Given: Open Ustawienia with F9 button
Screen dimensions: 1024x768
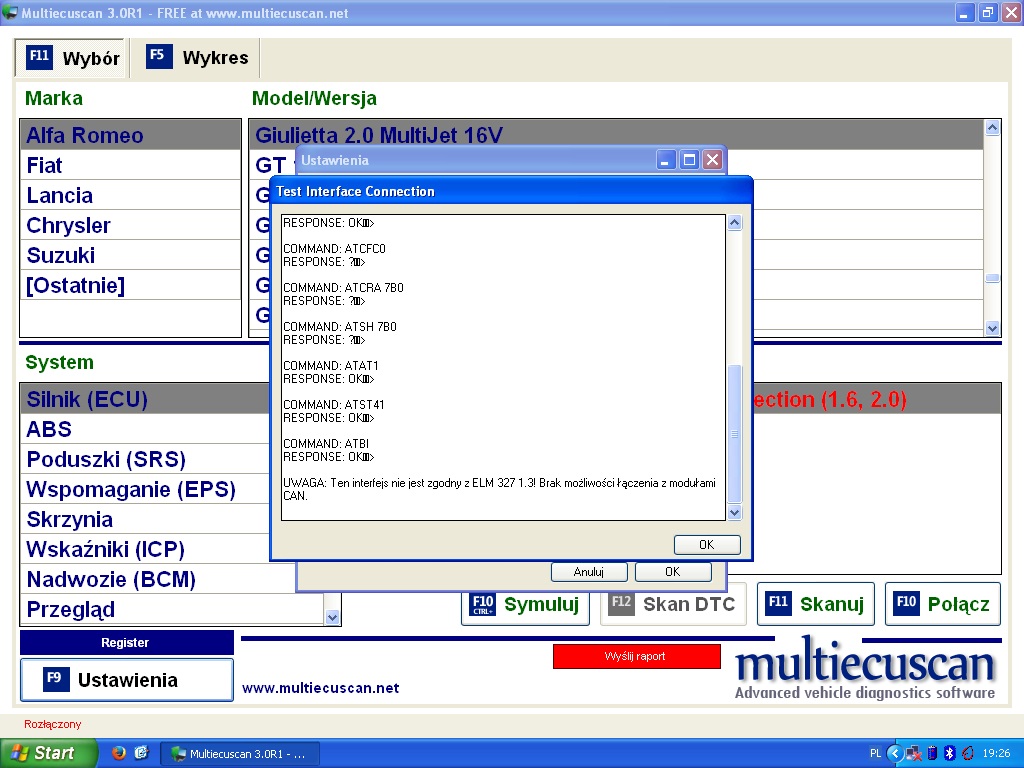Looking at the screenshot, I should point(127,680).
